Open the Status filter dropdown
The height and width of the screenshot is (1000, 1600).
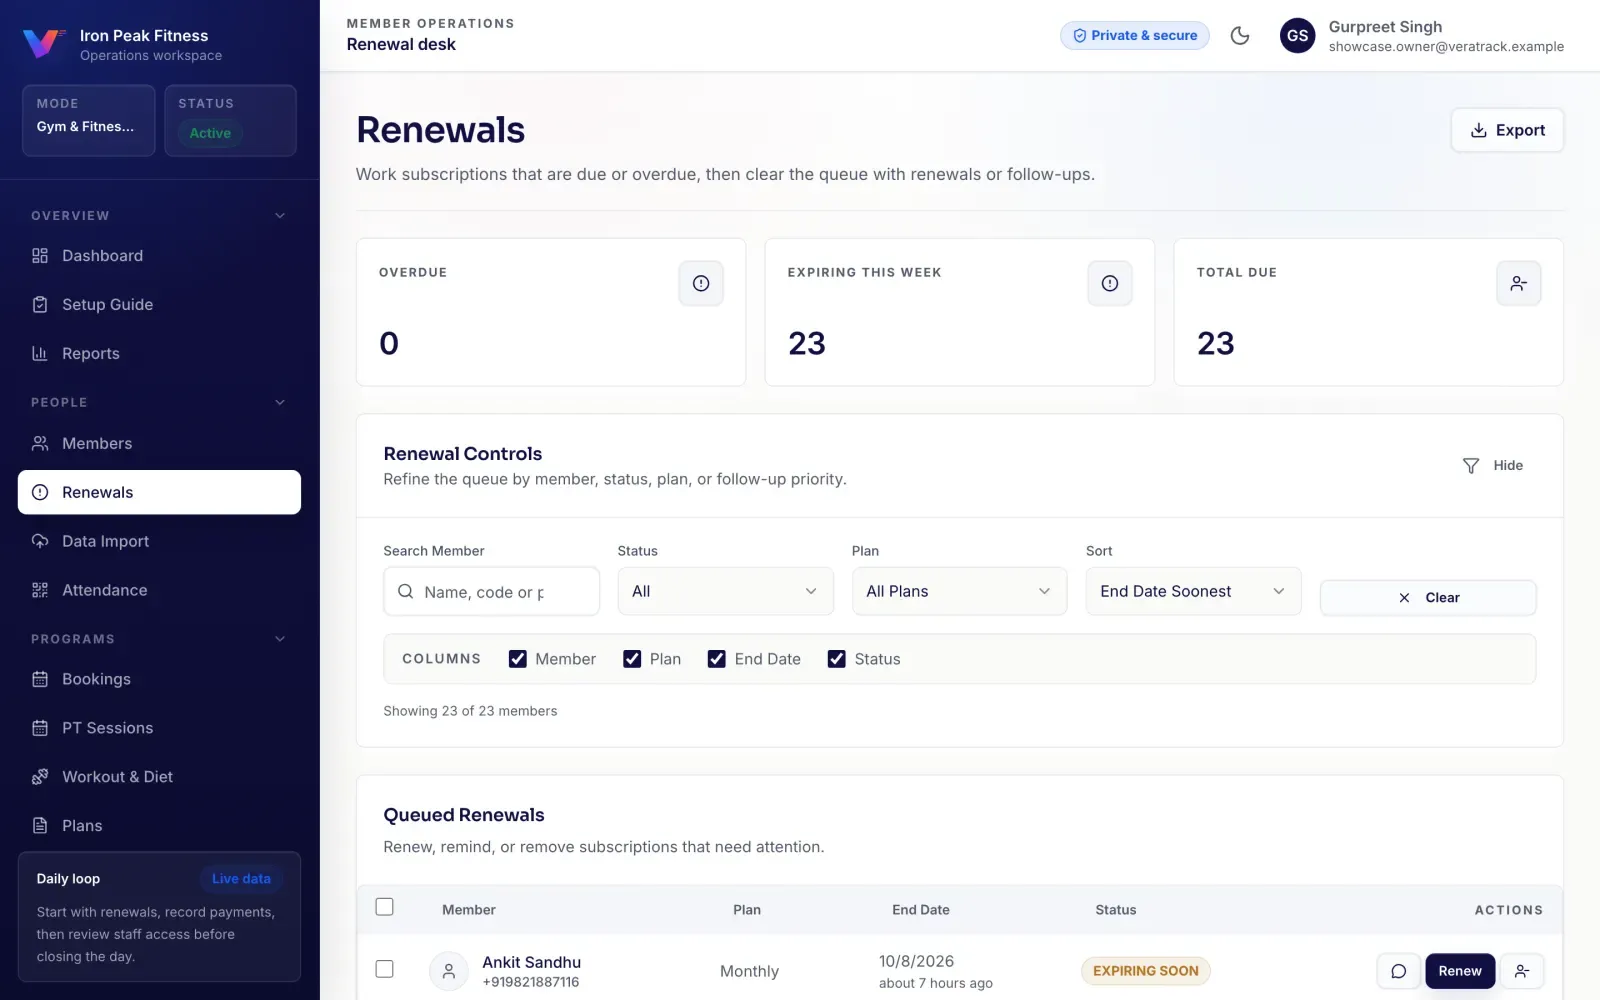point(726,592)
